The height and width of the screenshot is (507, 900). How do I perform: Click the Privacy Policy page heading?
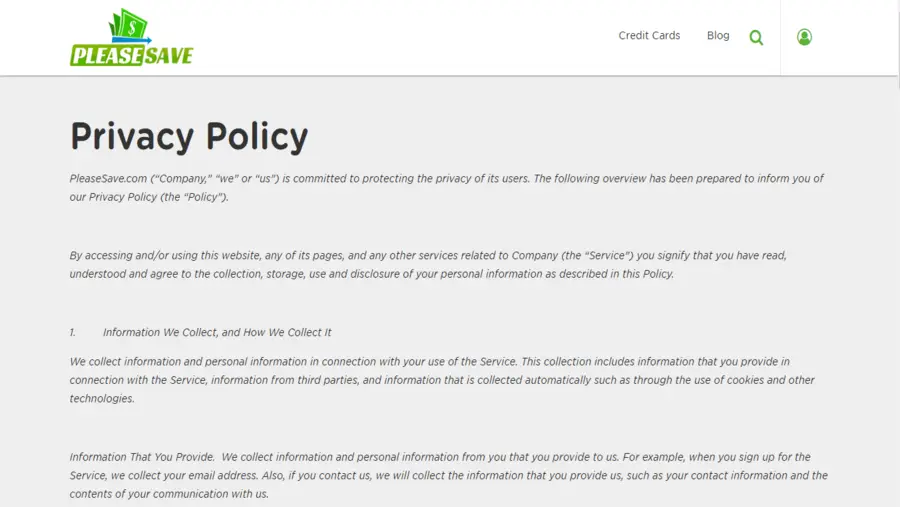coord(189,136)
